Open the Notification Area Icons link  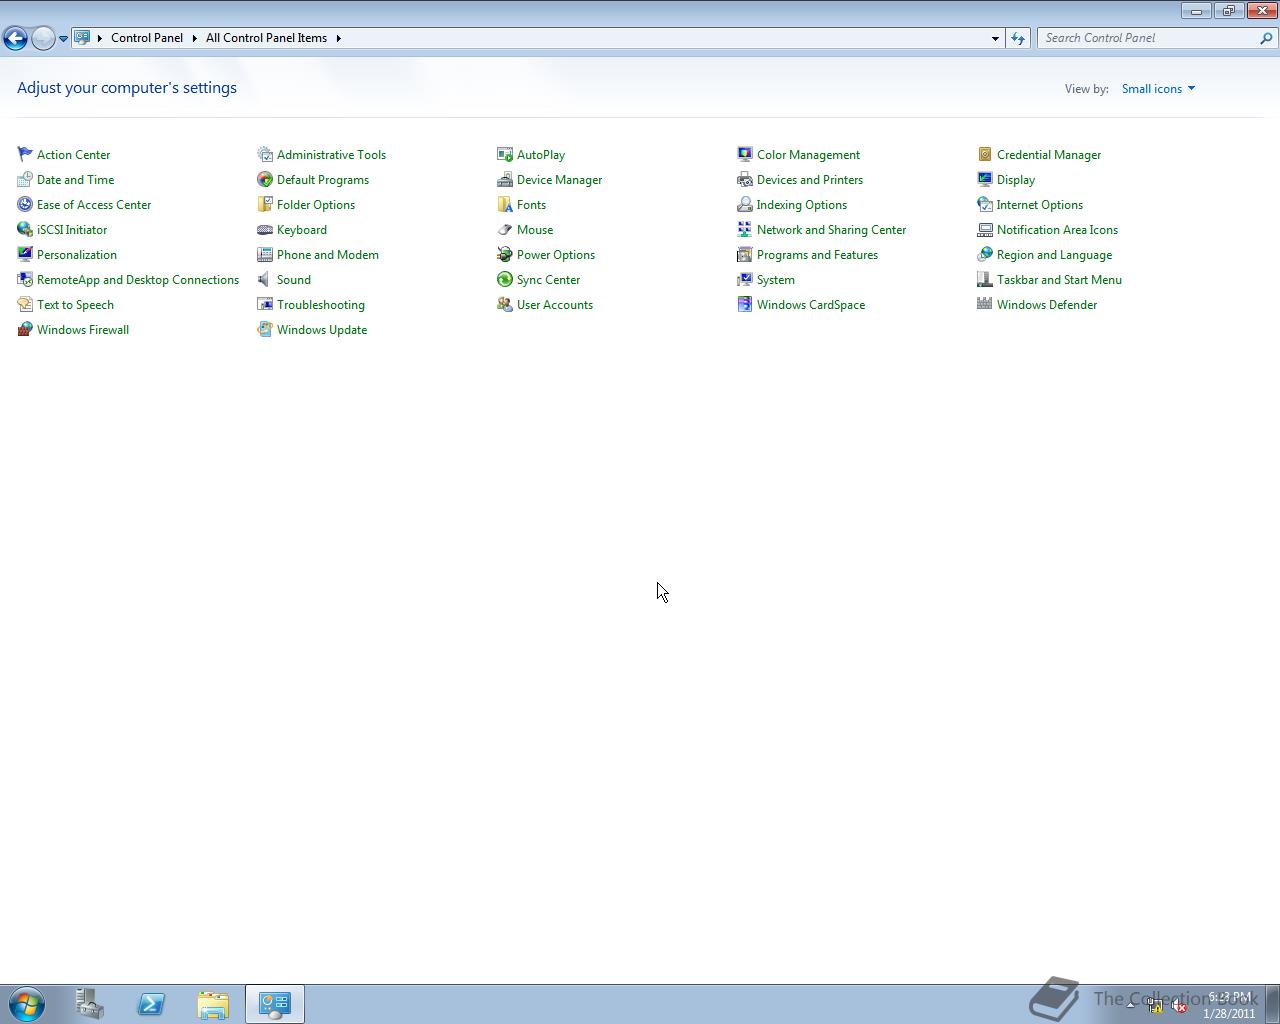(x=1057, y=230)
